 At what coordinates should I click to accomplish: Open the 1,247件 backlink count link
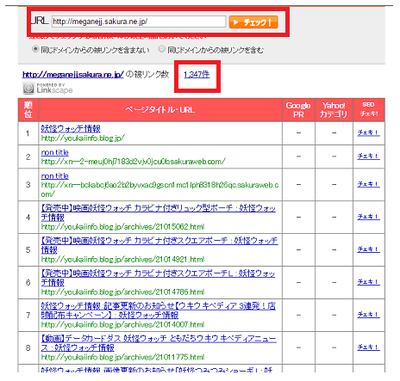(x=197, y=74)
